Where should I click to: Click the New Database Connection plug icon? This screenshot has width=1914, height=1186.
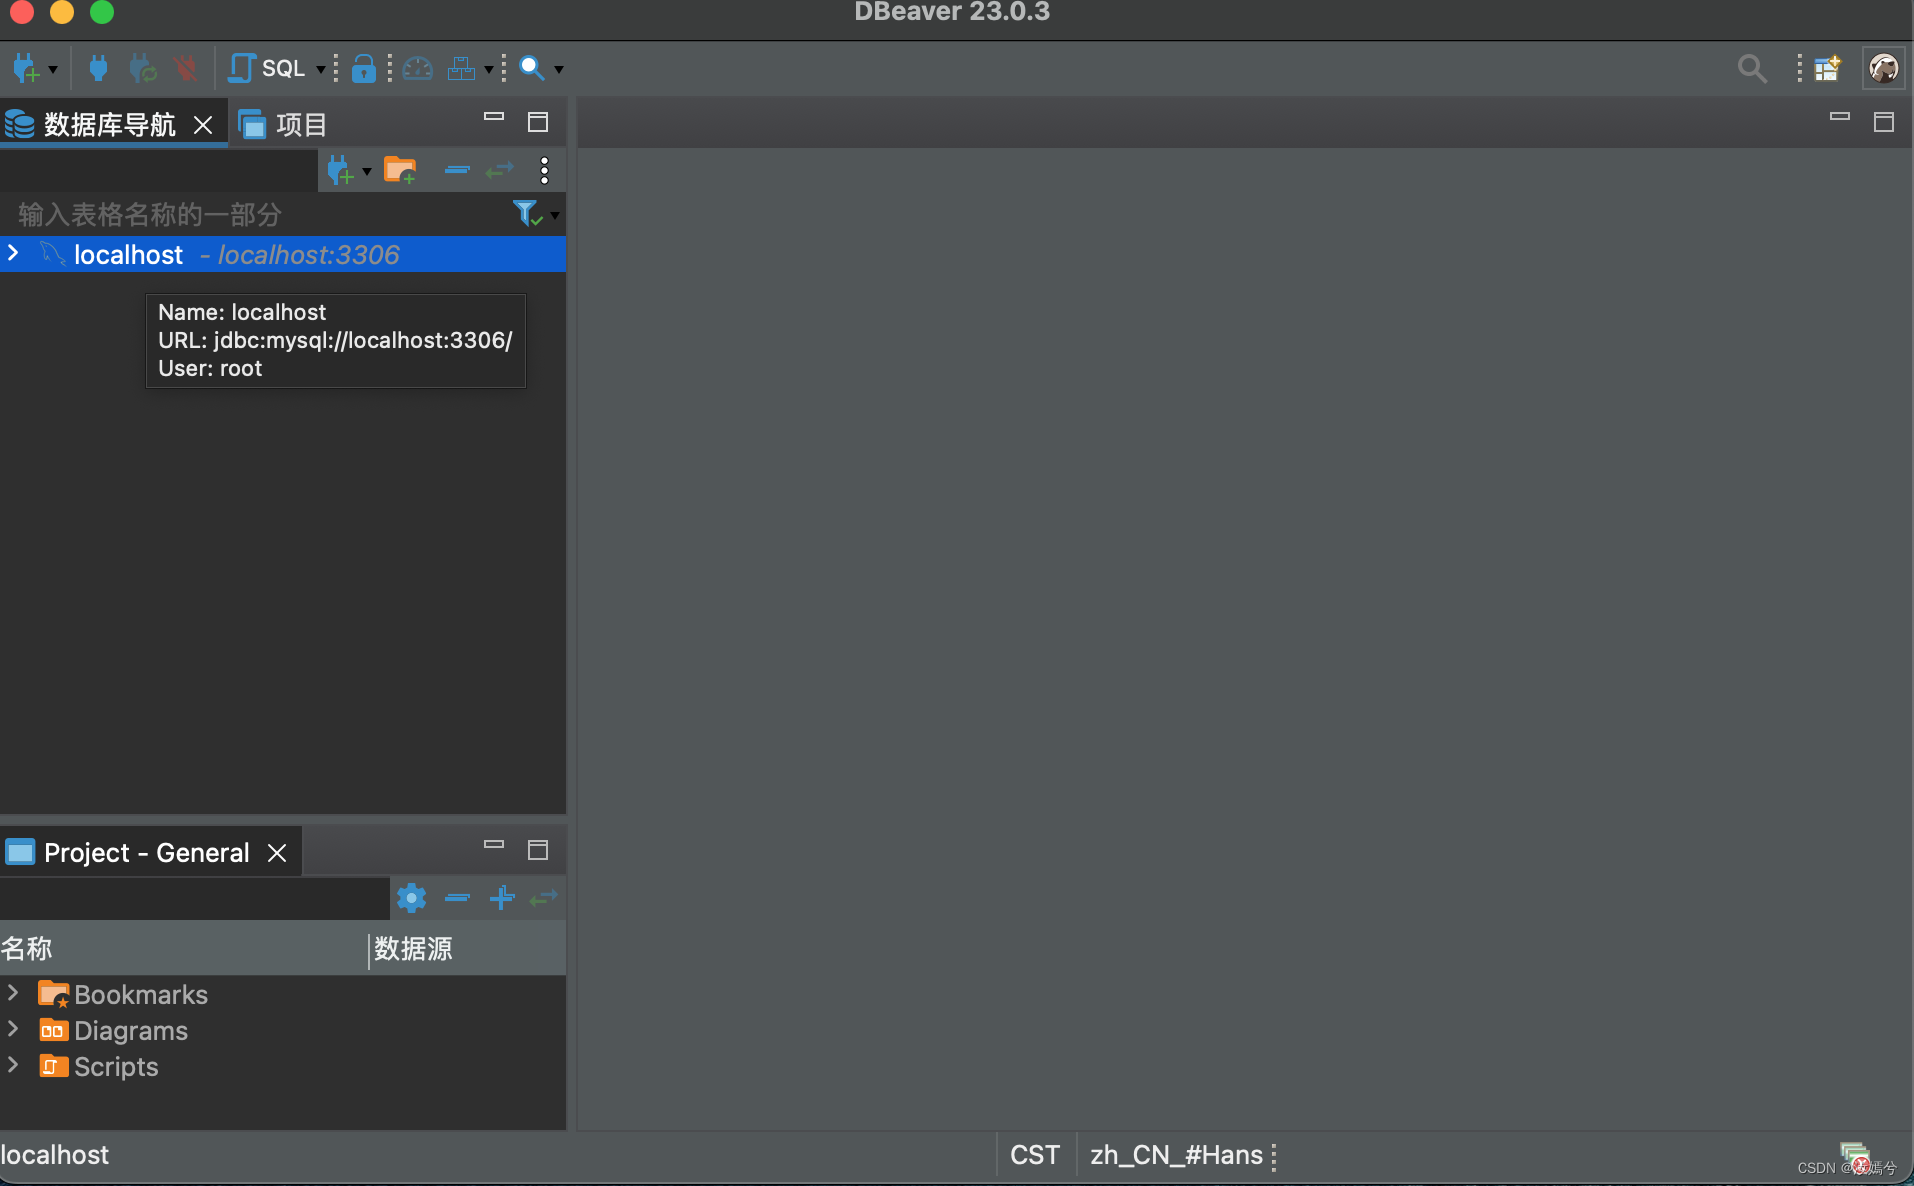click(25, 68)
